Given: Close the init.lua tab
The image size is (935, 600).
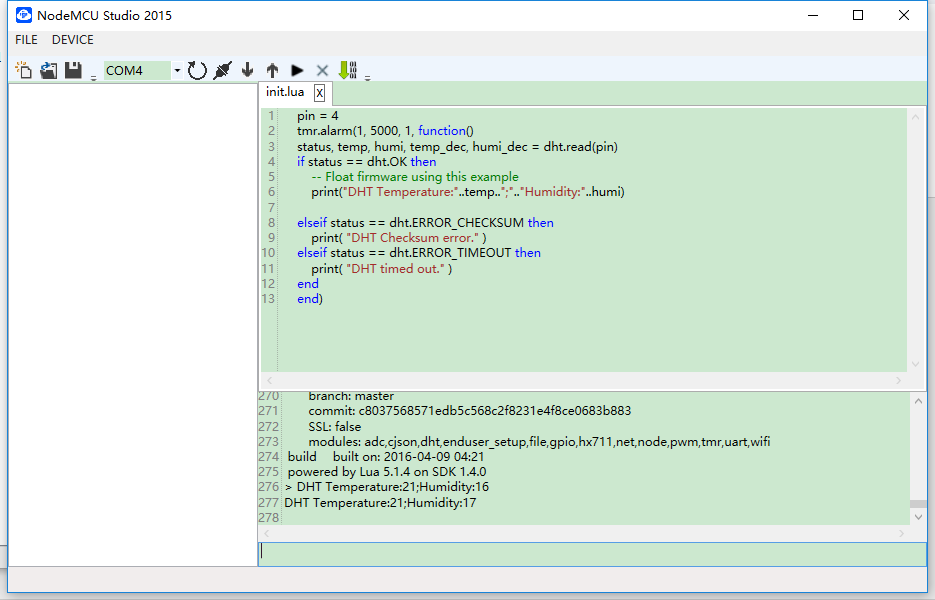Looking at the screenshot, I should click(x=320, y=93).
